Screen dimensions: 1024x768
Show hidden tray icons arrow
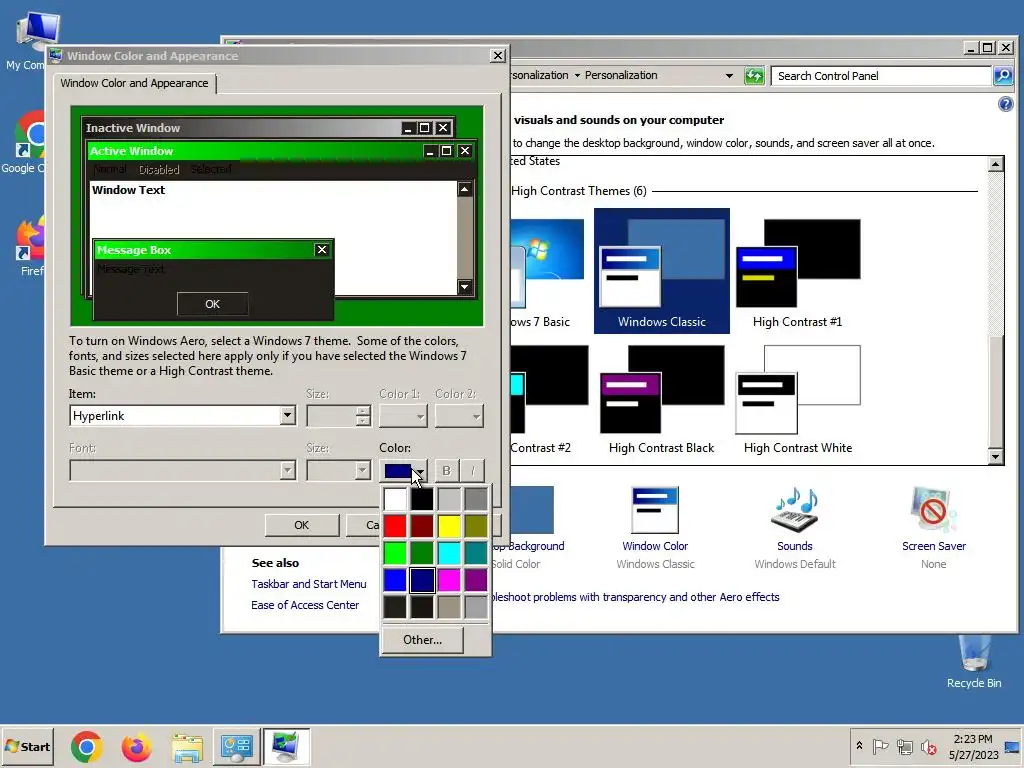[859, 746]
